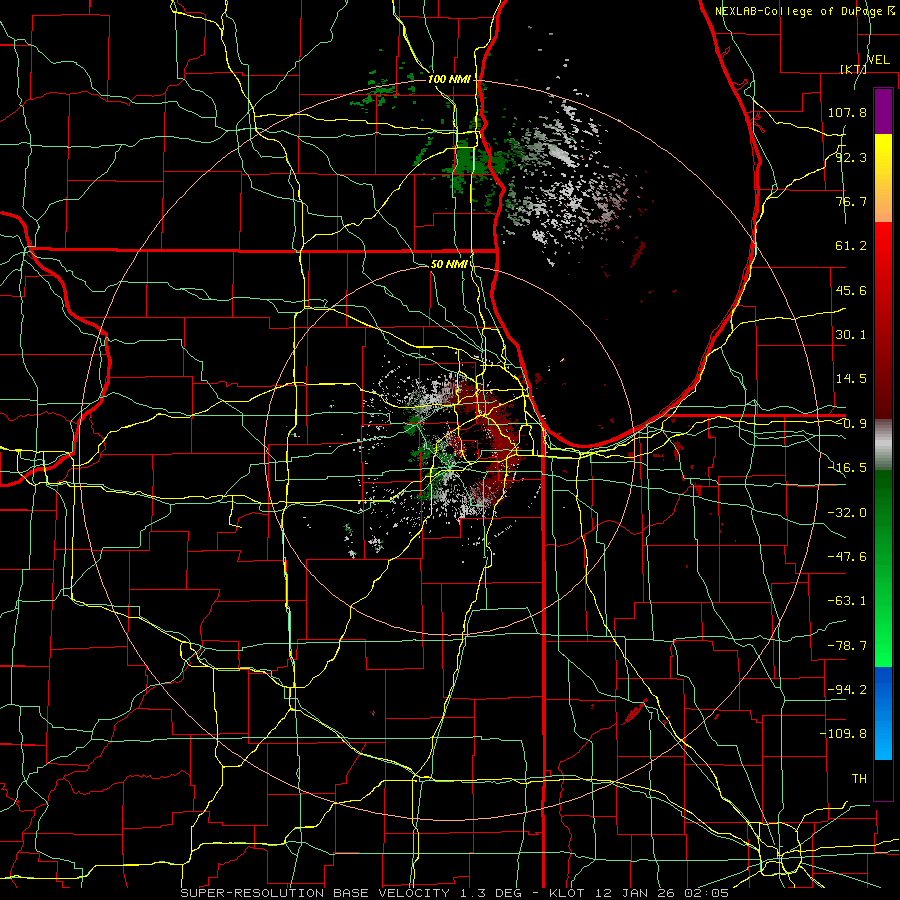The image size is (900, 900).
Task: Click the -47.6 legend value
Action: pyautogui.click(x=847, y=557)
